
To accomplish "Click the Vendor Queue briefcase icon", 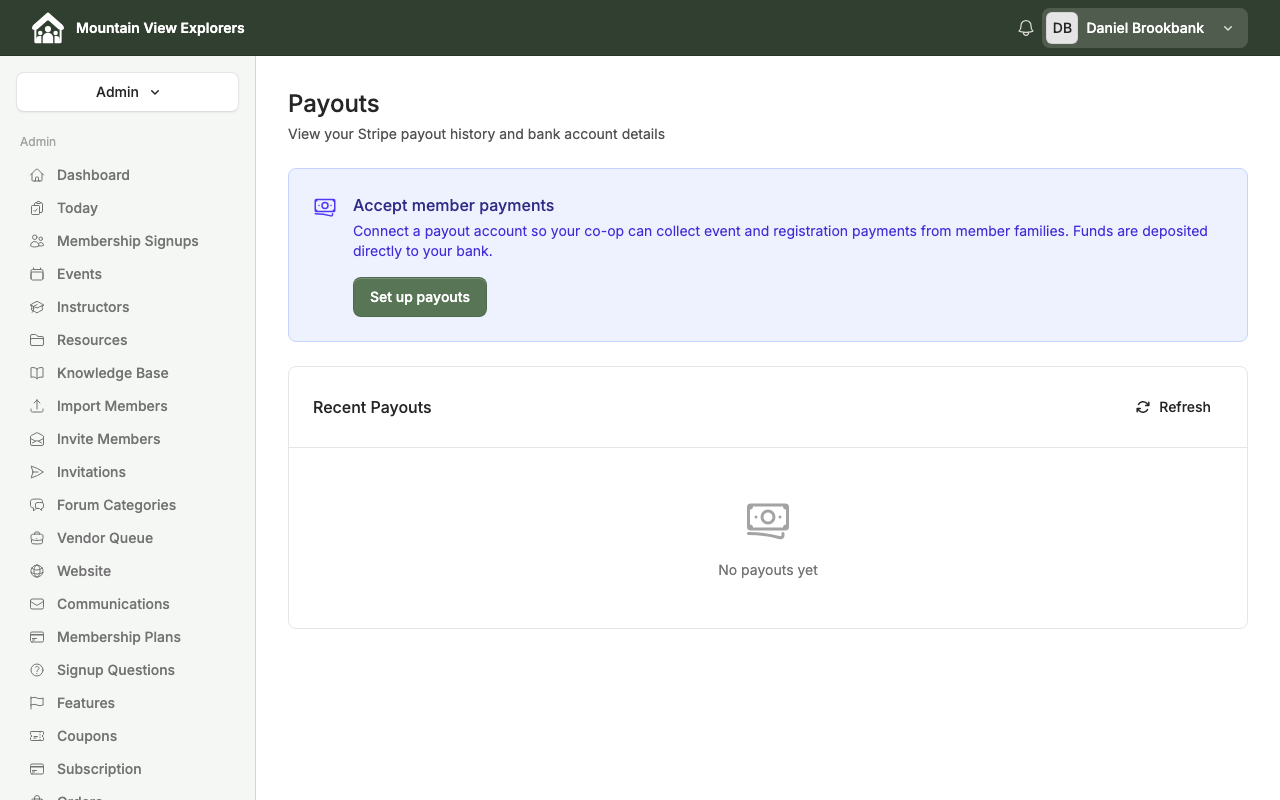I will 37,538.
